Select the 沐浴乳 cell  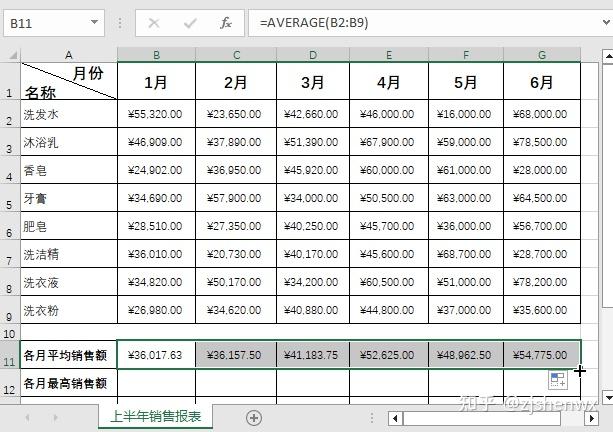(69, 142)
